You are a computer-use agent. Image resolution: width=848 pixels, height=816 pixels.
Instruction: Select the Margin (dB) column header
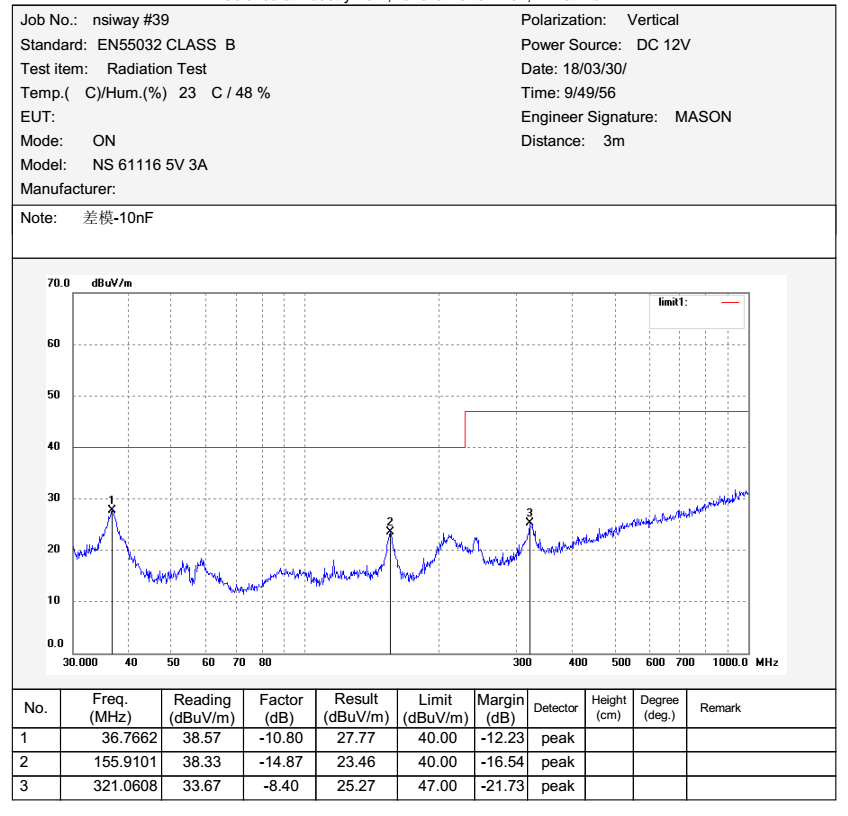pyautogui.click(x=500, y=708)
